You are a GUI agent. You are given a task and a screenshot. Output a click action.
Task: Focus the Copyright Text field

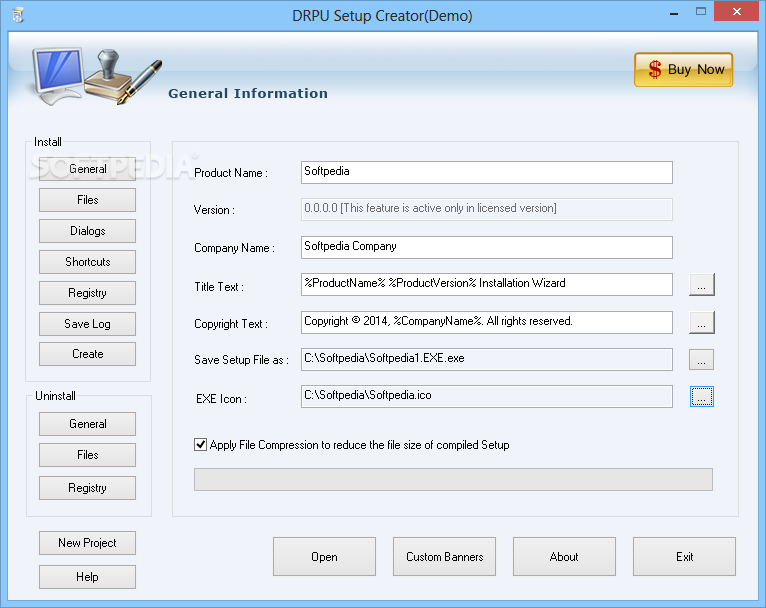click(x=487, y=322)
